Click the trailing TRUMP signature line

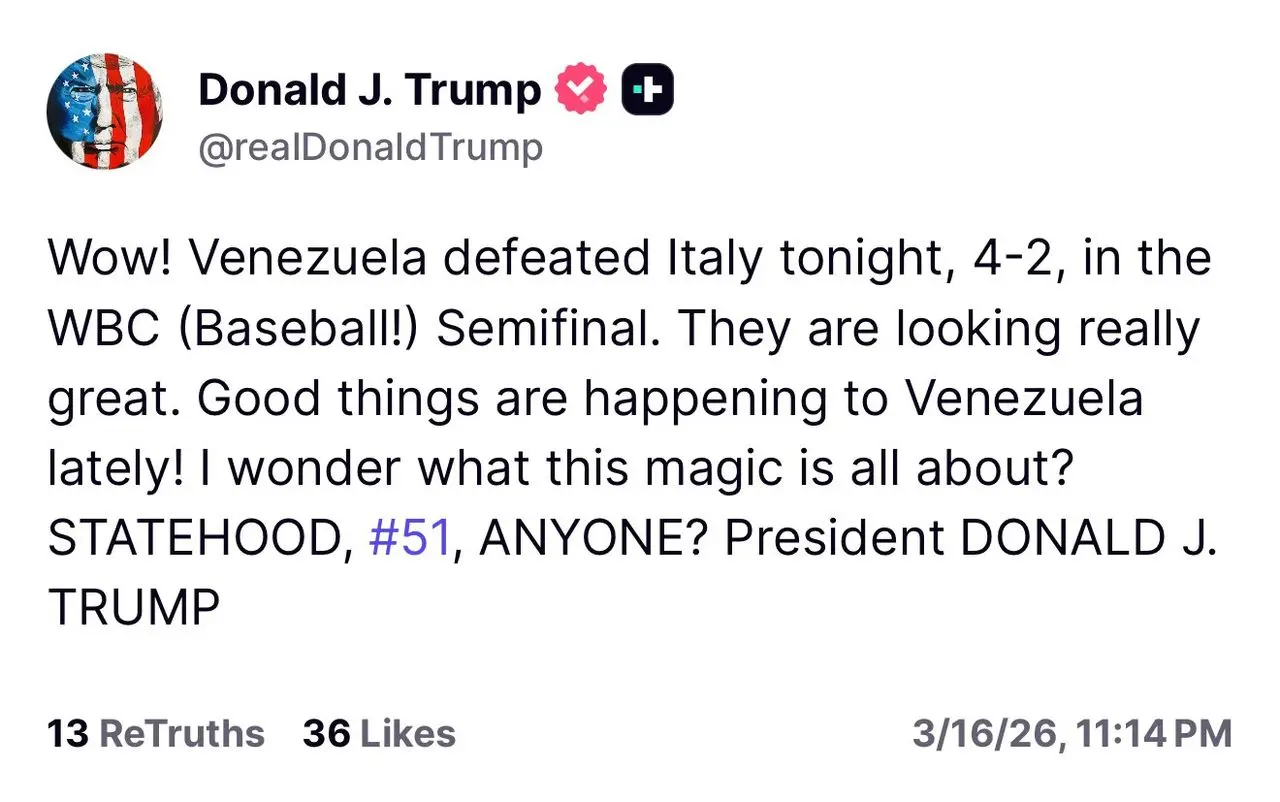click(133, 609)
